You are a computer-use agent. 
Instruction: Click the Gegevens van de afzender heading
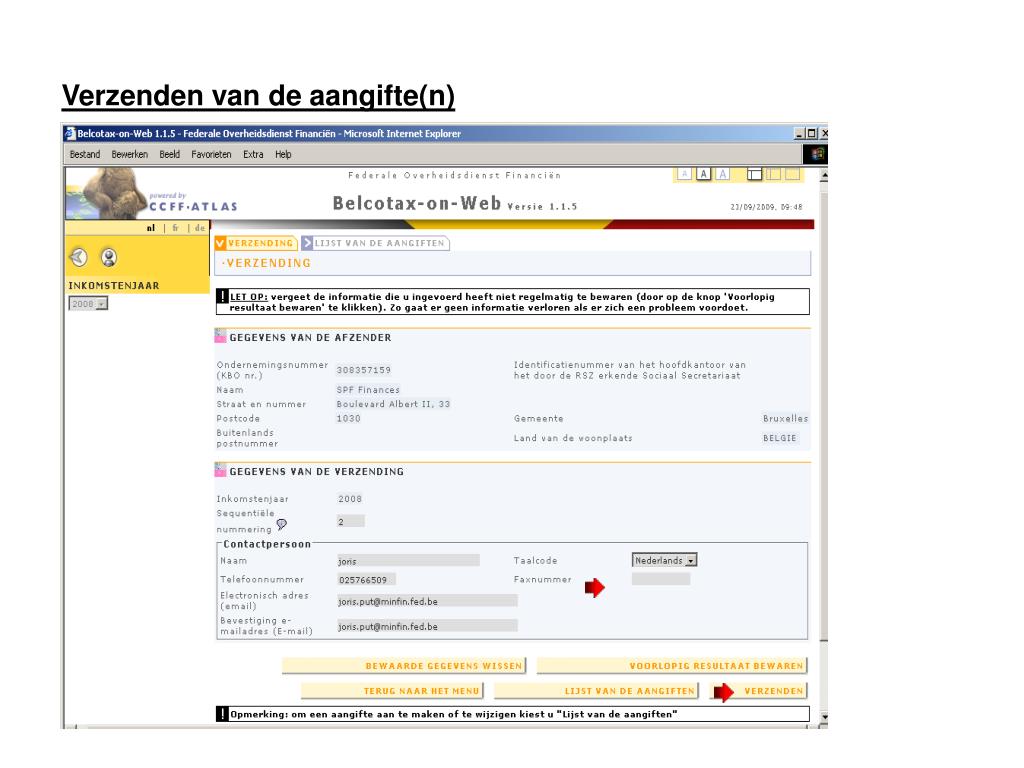point(310,337)
